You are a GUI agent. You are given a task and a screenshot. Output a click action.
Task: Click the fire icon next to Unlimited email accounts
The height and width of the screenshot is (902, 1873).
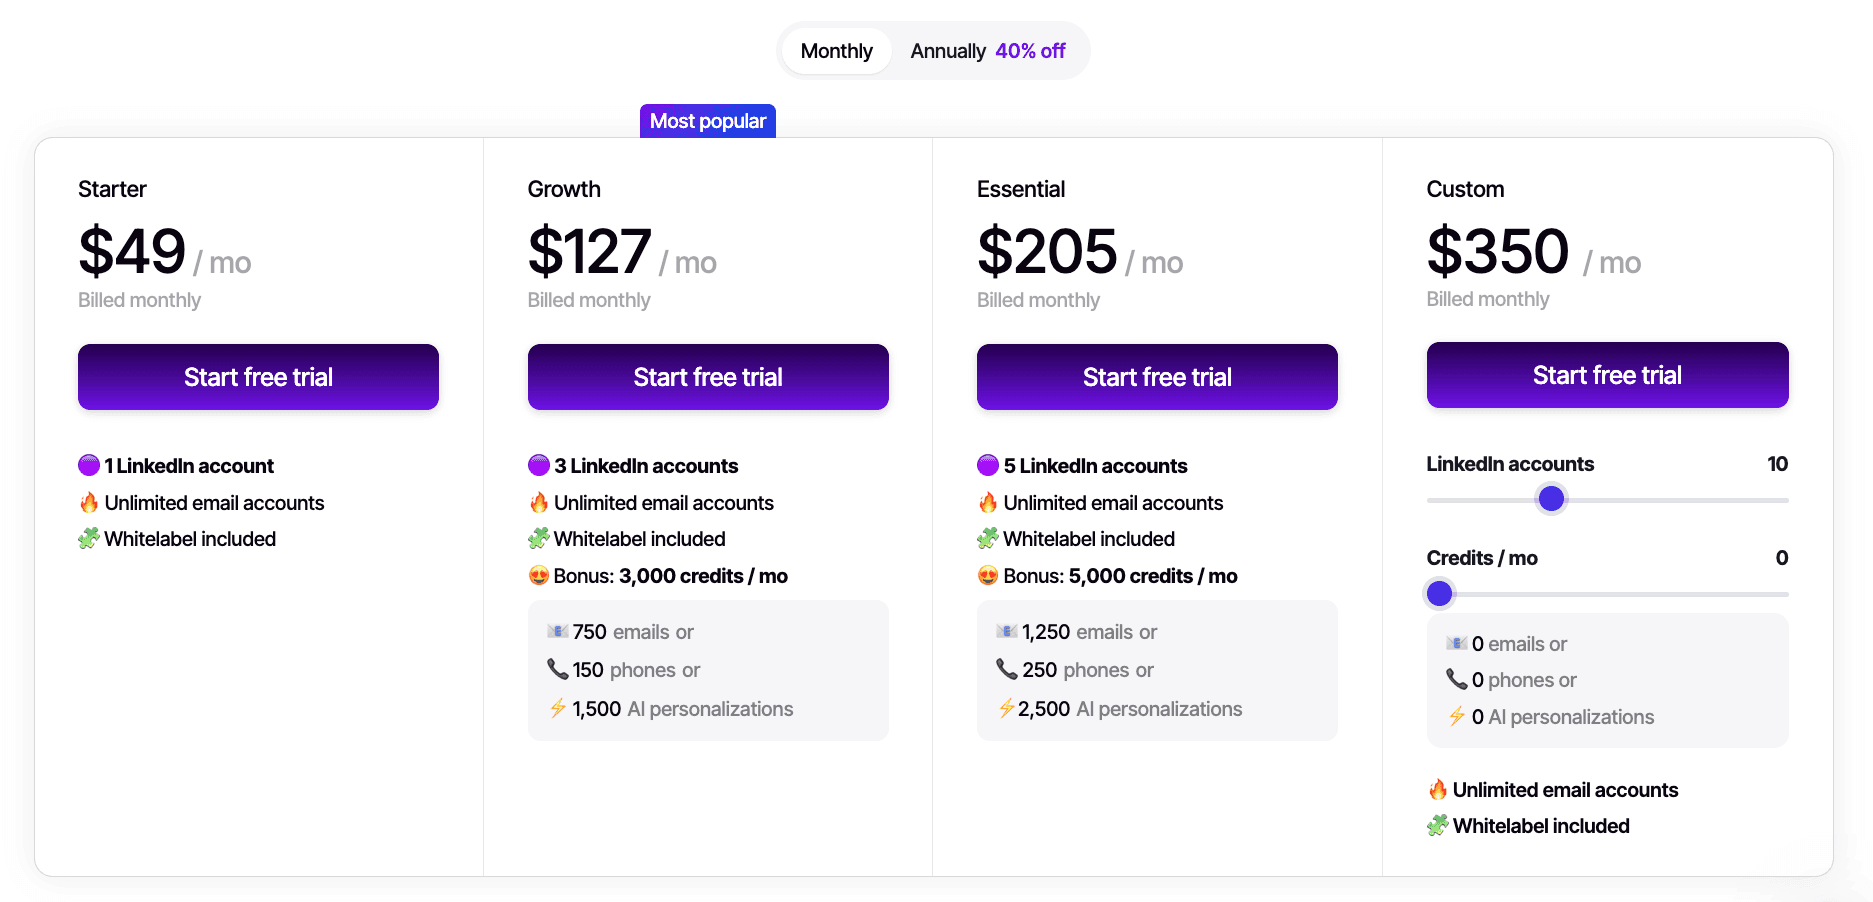coord(88,502)
